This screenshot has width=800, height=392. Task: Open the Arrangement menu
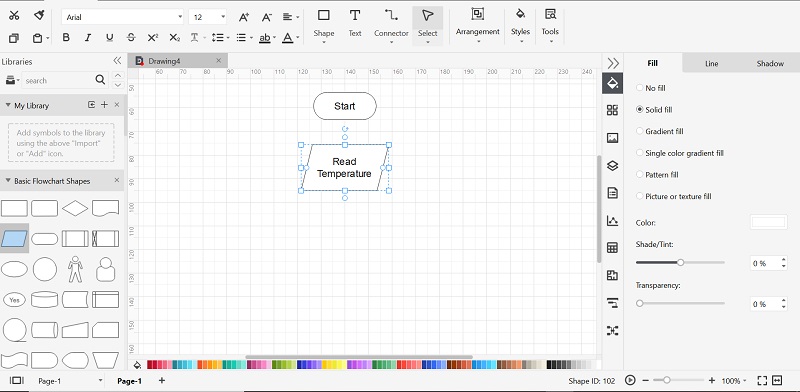[478, 23]
